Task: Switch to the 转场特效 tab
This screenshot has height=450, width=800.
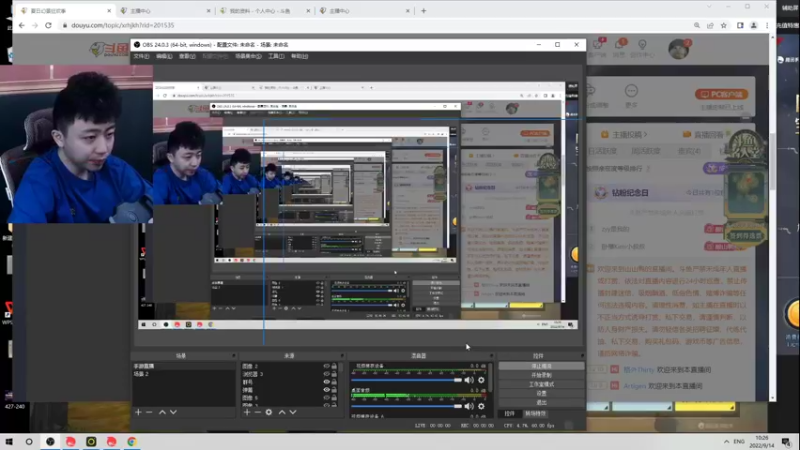Action: coord(536,414)
